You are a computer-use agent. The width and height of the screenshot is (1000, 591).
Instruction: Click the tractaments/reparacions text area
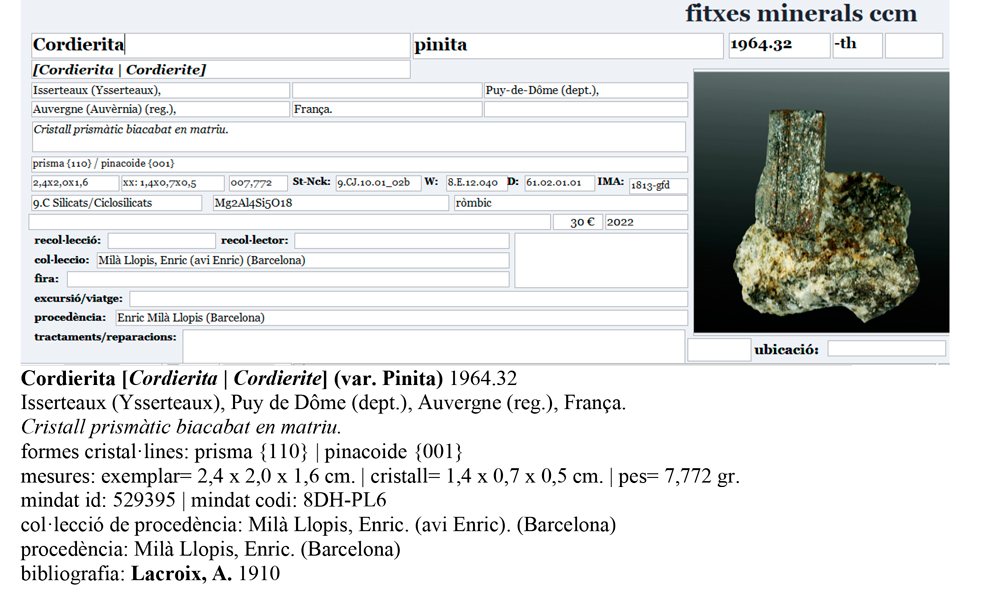tap(434, 346)
